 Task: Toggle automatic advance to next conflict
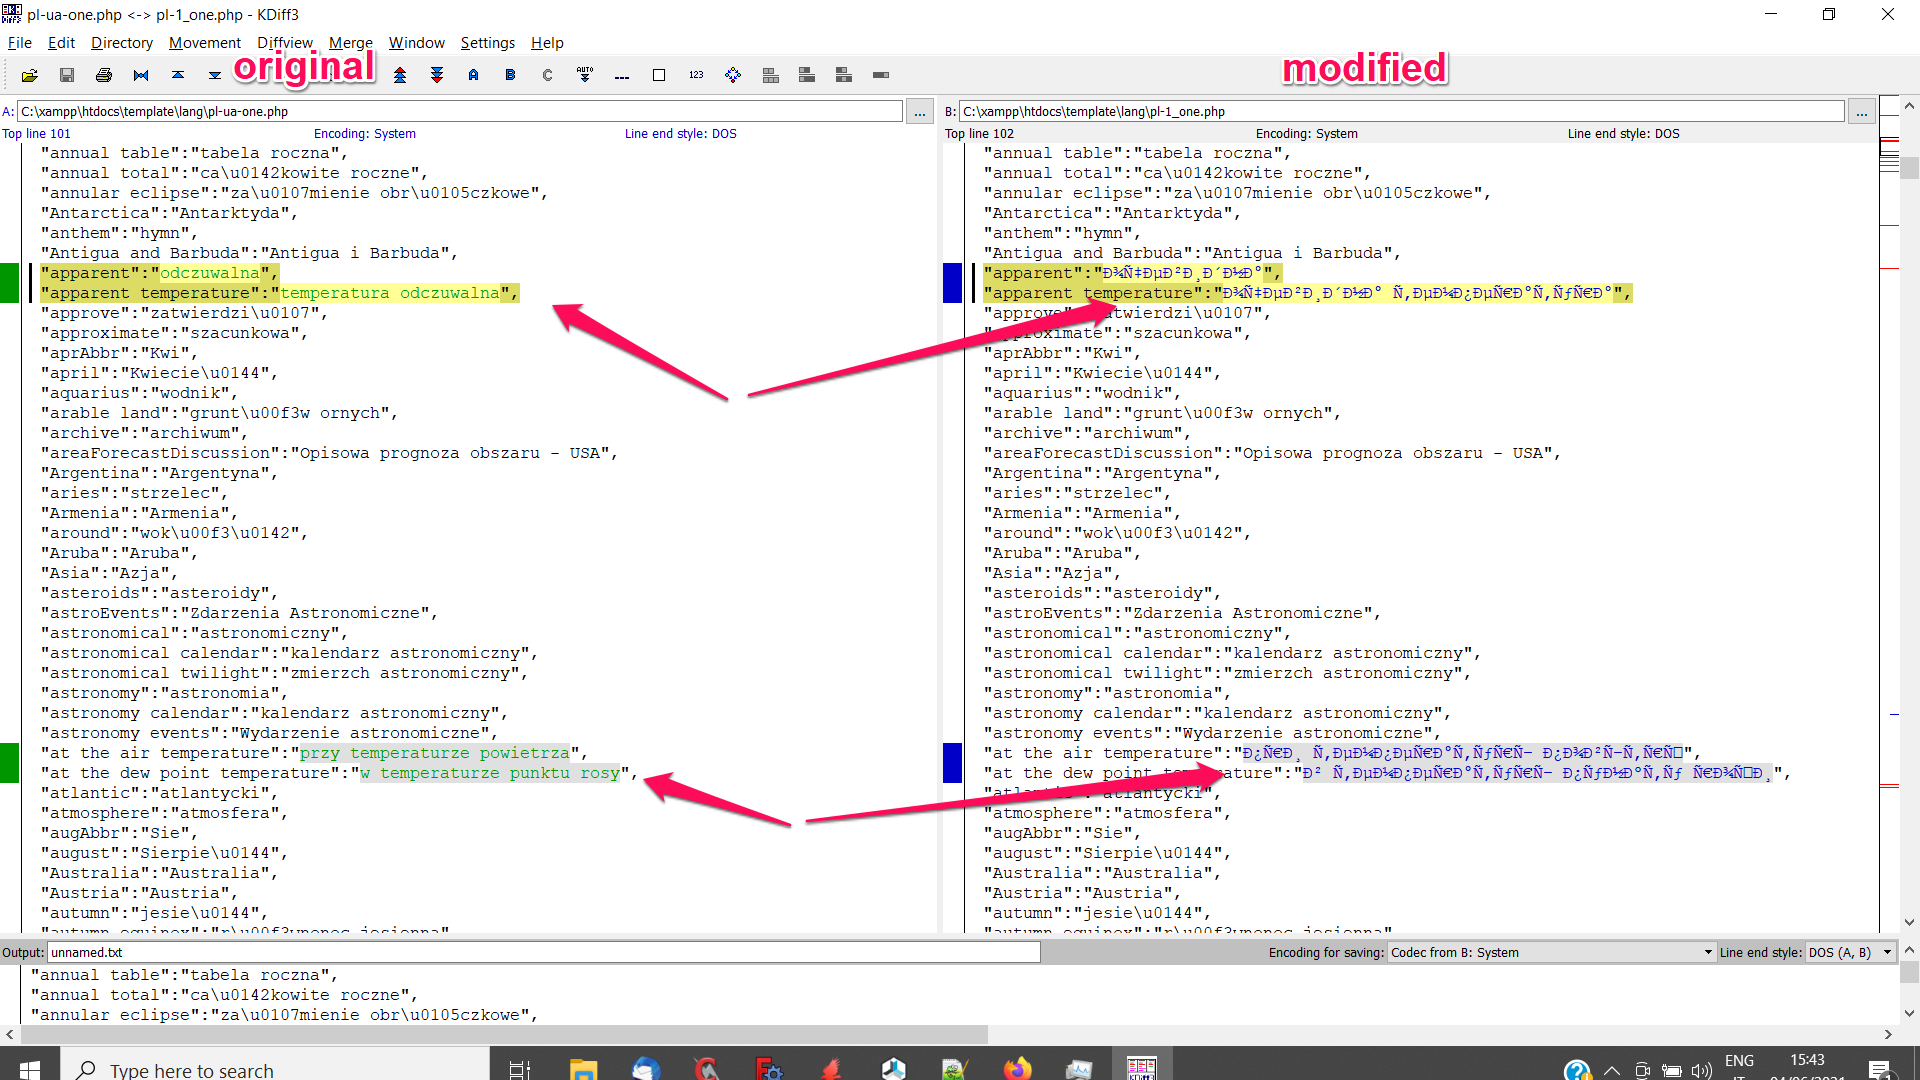[x=585, y=75]
